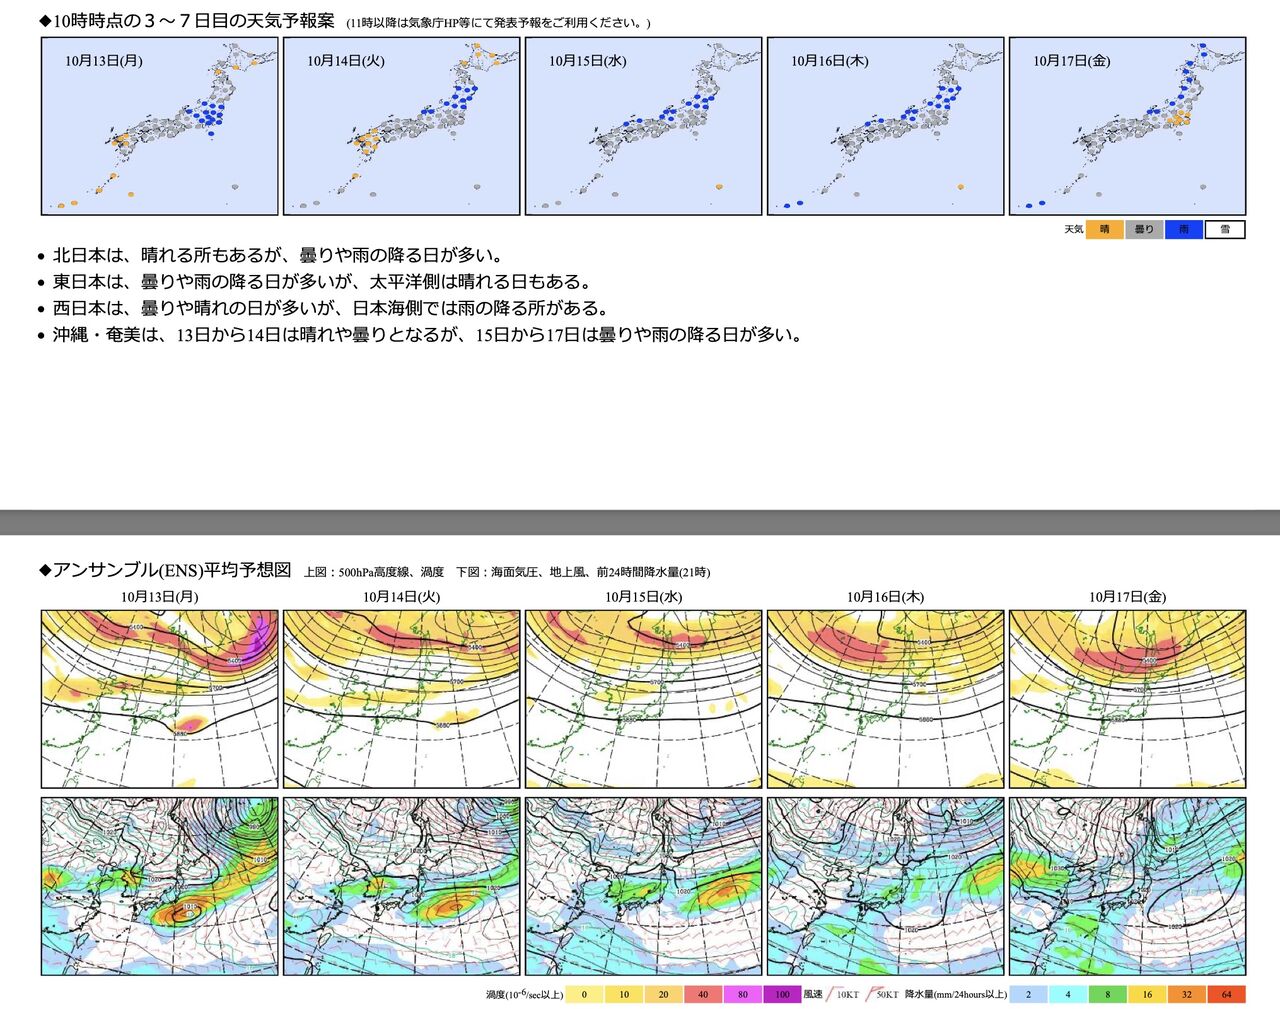Pick the vorticity legend swatch labeled 20
This screenshot has height=1009, width=1280.
click(x=664, y=994)
